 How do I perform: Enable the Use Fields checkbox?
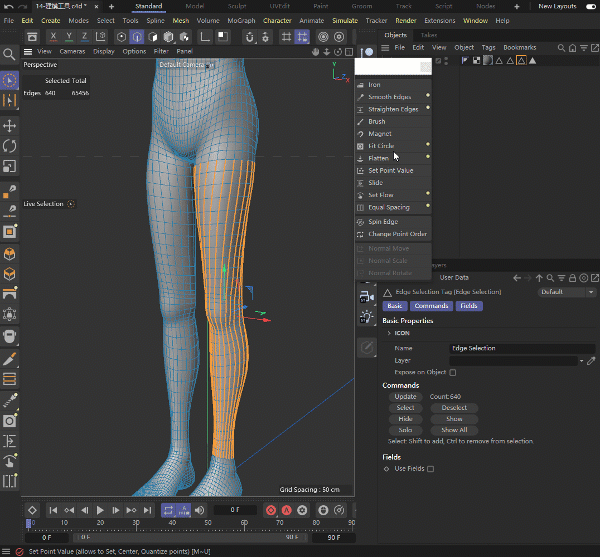431,469
